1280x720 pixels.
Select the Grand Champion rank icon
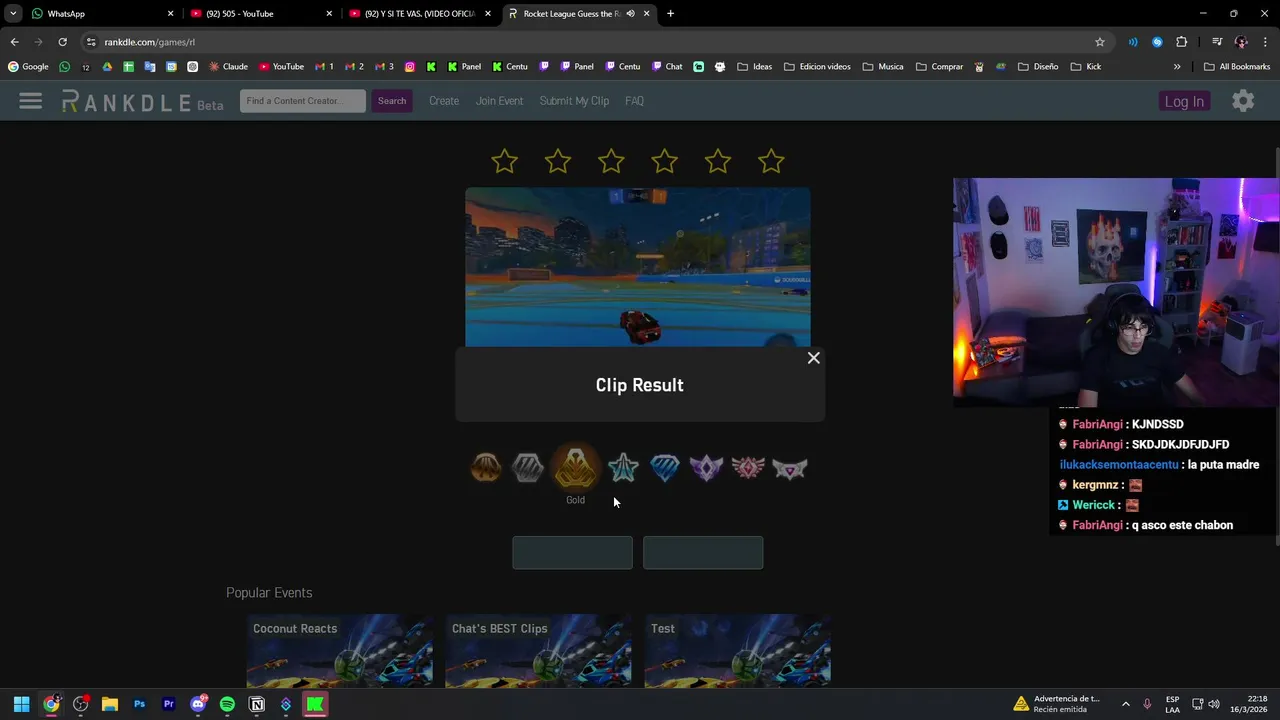coord(748,467)
